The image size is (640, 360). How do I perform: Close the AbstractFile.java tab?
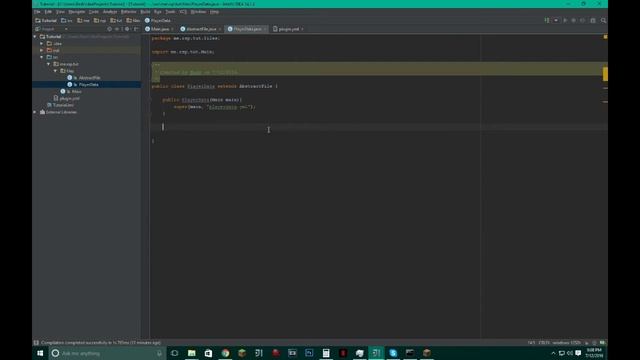pos(220,29)
